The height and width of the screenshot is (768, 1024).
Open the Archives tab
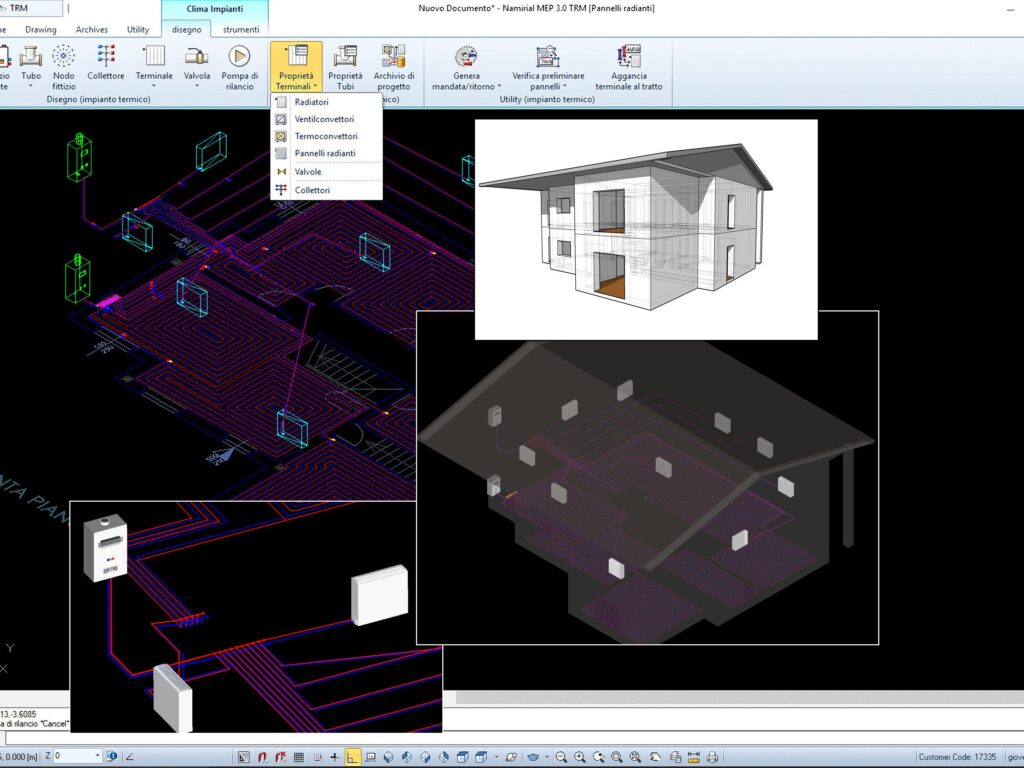pos(91,30)
